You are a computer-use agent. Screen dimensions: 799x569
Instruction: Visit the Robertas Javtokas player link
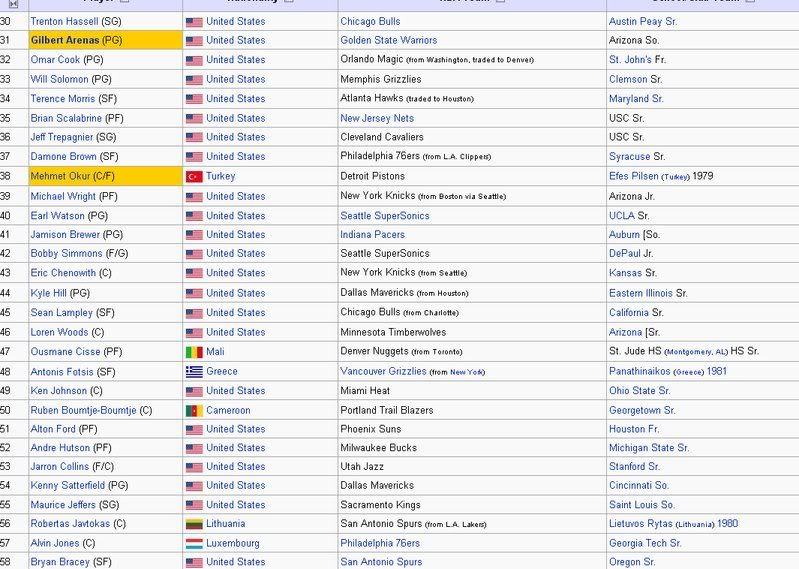pyautogui.click(x=70, y=524)
